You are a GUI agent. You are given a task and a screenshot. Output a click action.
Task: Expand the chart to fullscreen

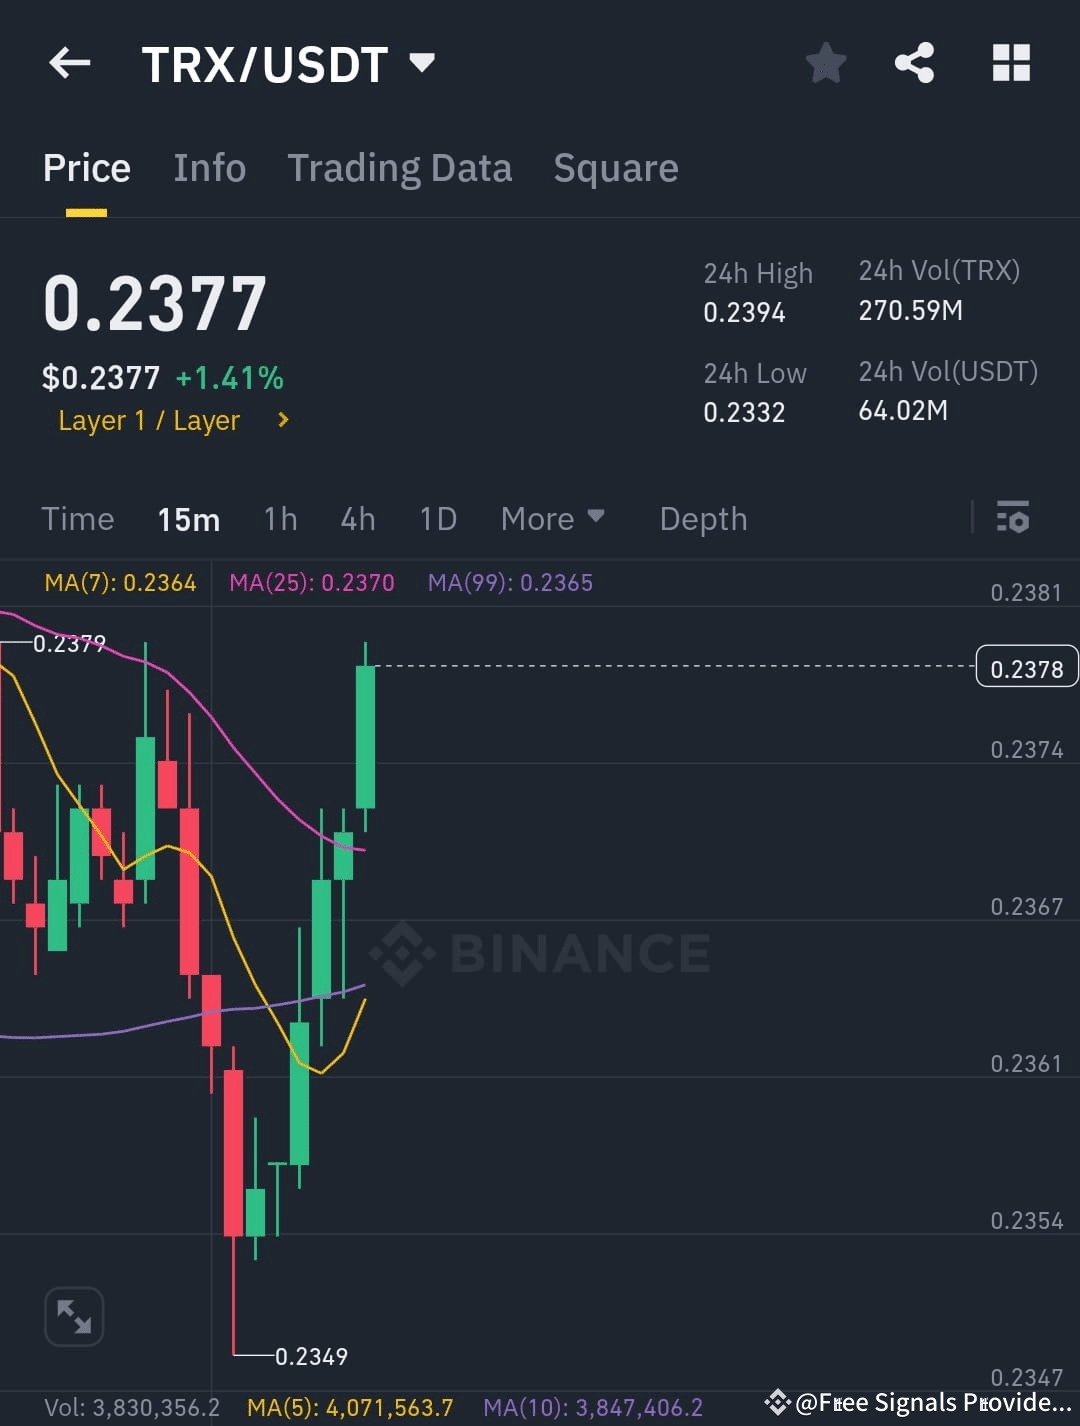point(74,1316)
